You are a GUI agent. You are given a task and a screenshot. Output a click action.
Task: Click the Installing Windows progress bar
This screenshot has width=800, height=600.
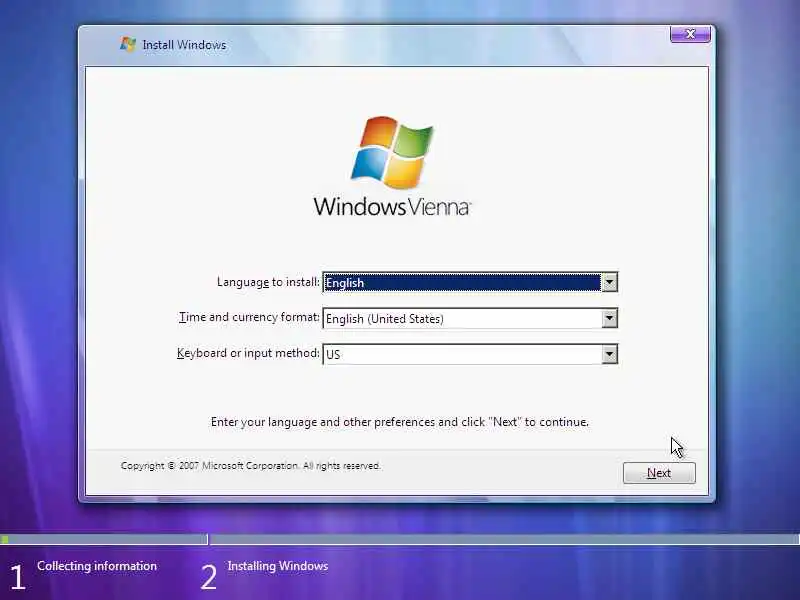pyautogui.click(x=505, y=539)
